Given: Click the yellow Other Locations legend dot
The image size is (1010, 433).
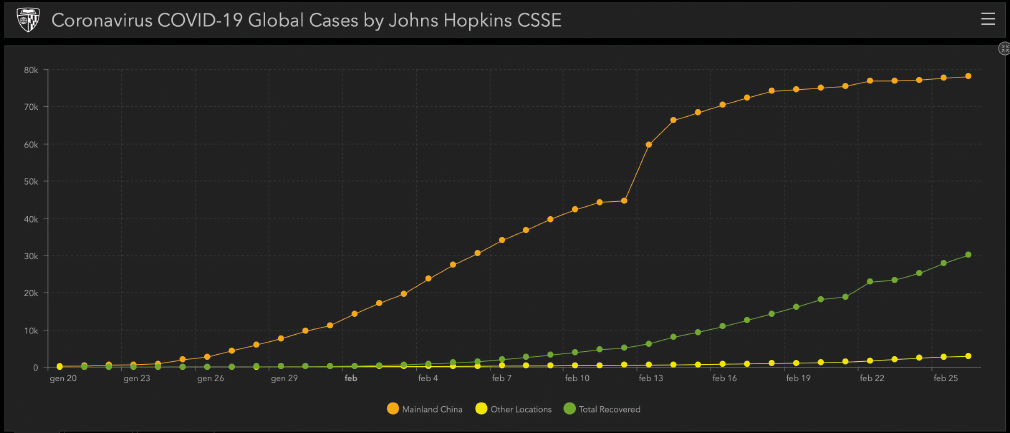Looking at the screenshot, I should [481, 409].
